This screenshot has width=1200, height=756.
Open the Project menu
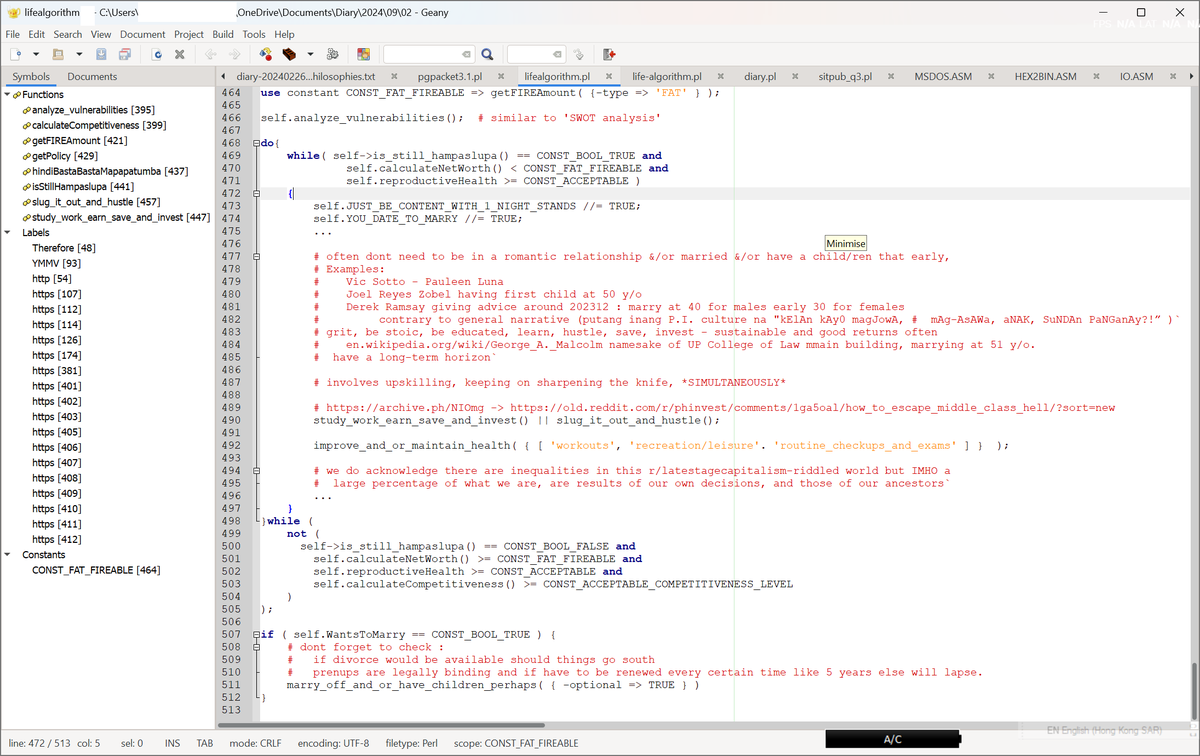coord(189,34)
